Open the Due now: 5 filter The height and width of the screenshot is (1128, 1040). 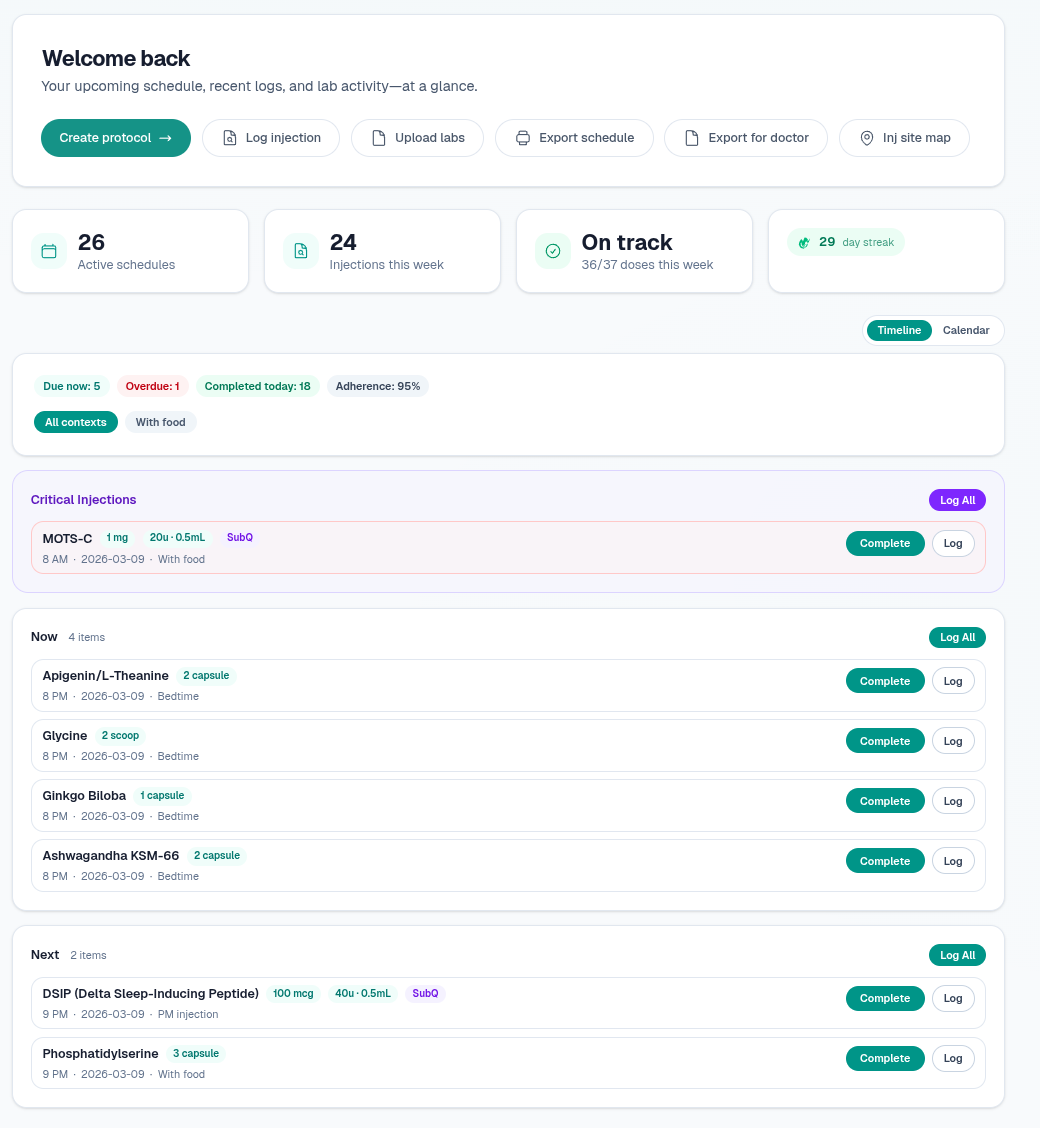[71, 386]
